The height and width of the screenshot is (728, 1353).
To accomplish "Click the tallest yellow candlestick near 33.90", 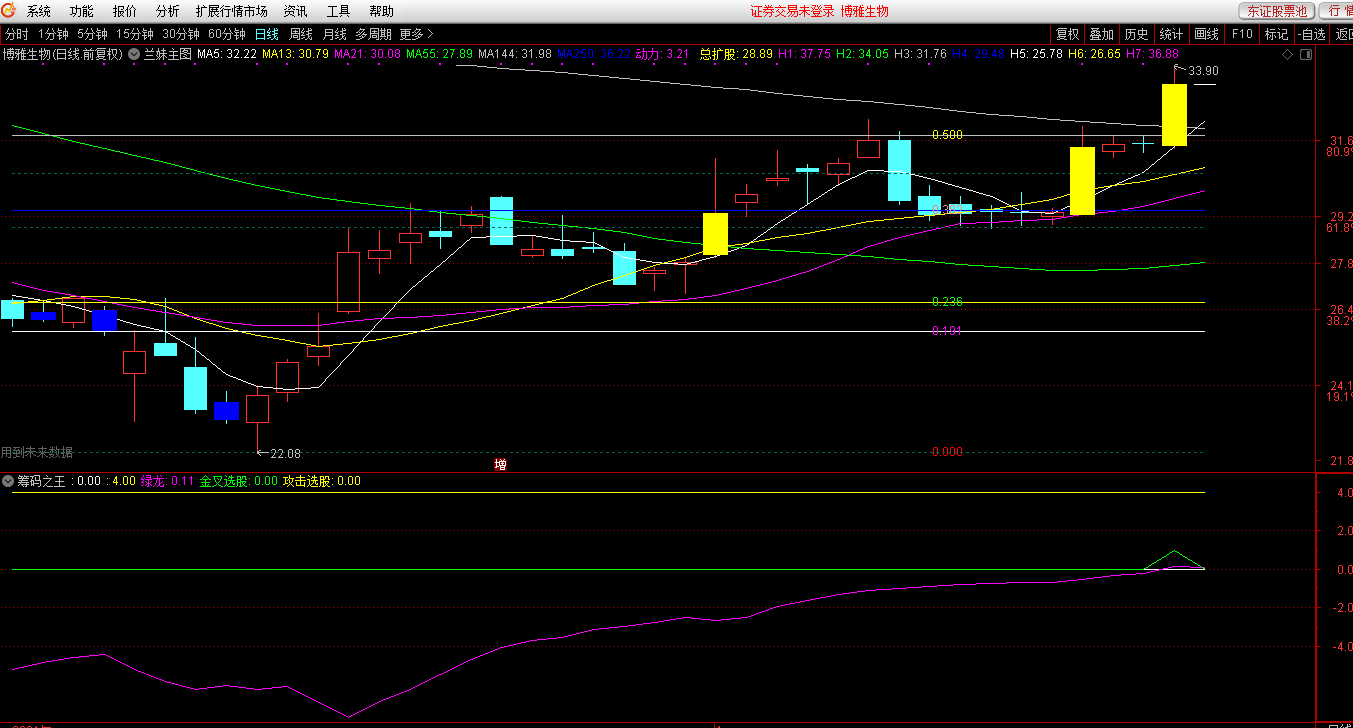I will click(x=1174, y=115).
